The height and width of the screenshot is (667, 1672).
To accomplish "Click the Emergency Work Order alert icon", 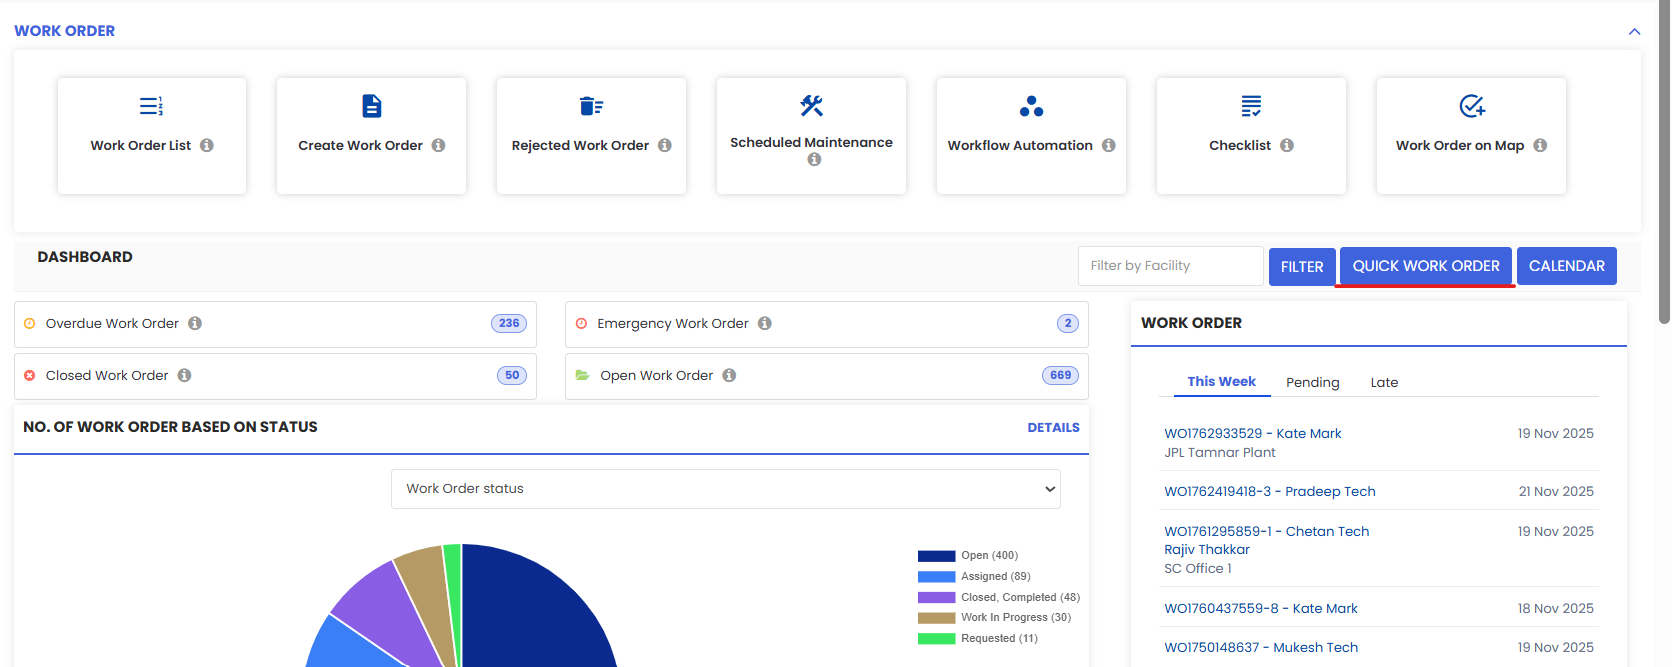I will (581, 323).
